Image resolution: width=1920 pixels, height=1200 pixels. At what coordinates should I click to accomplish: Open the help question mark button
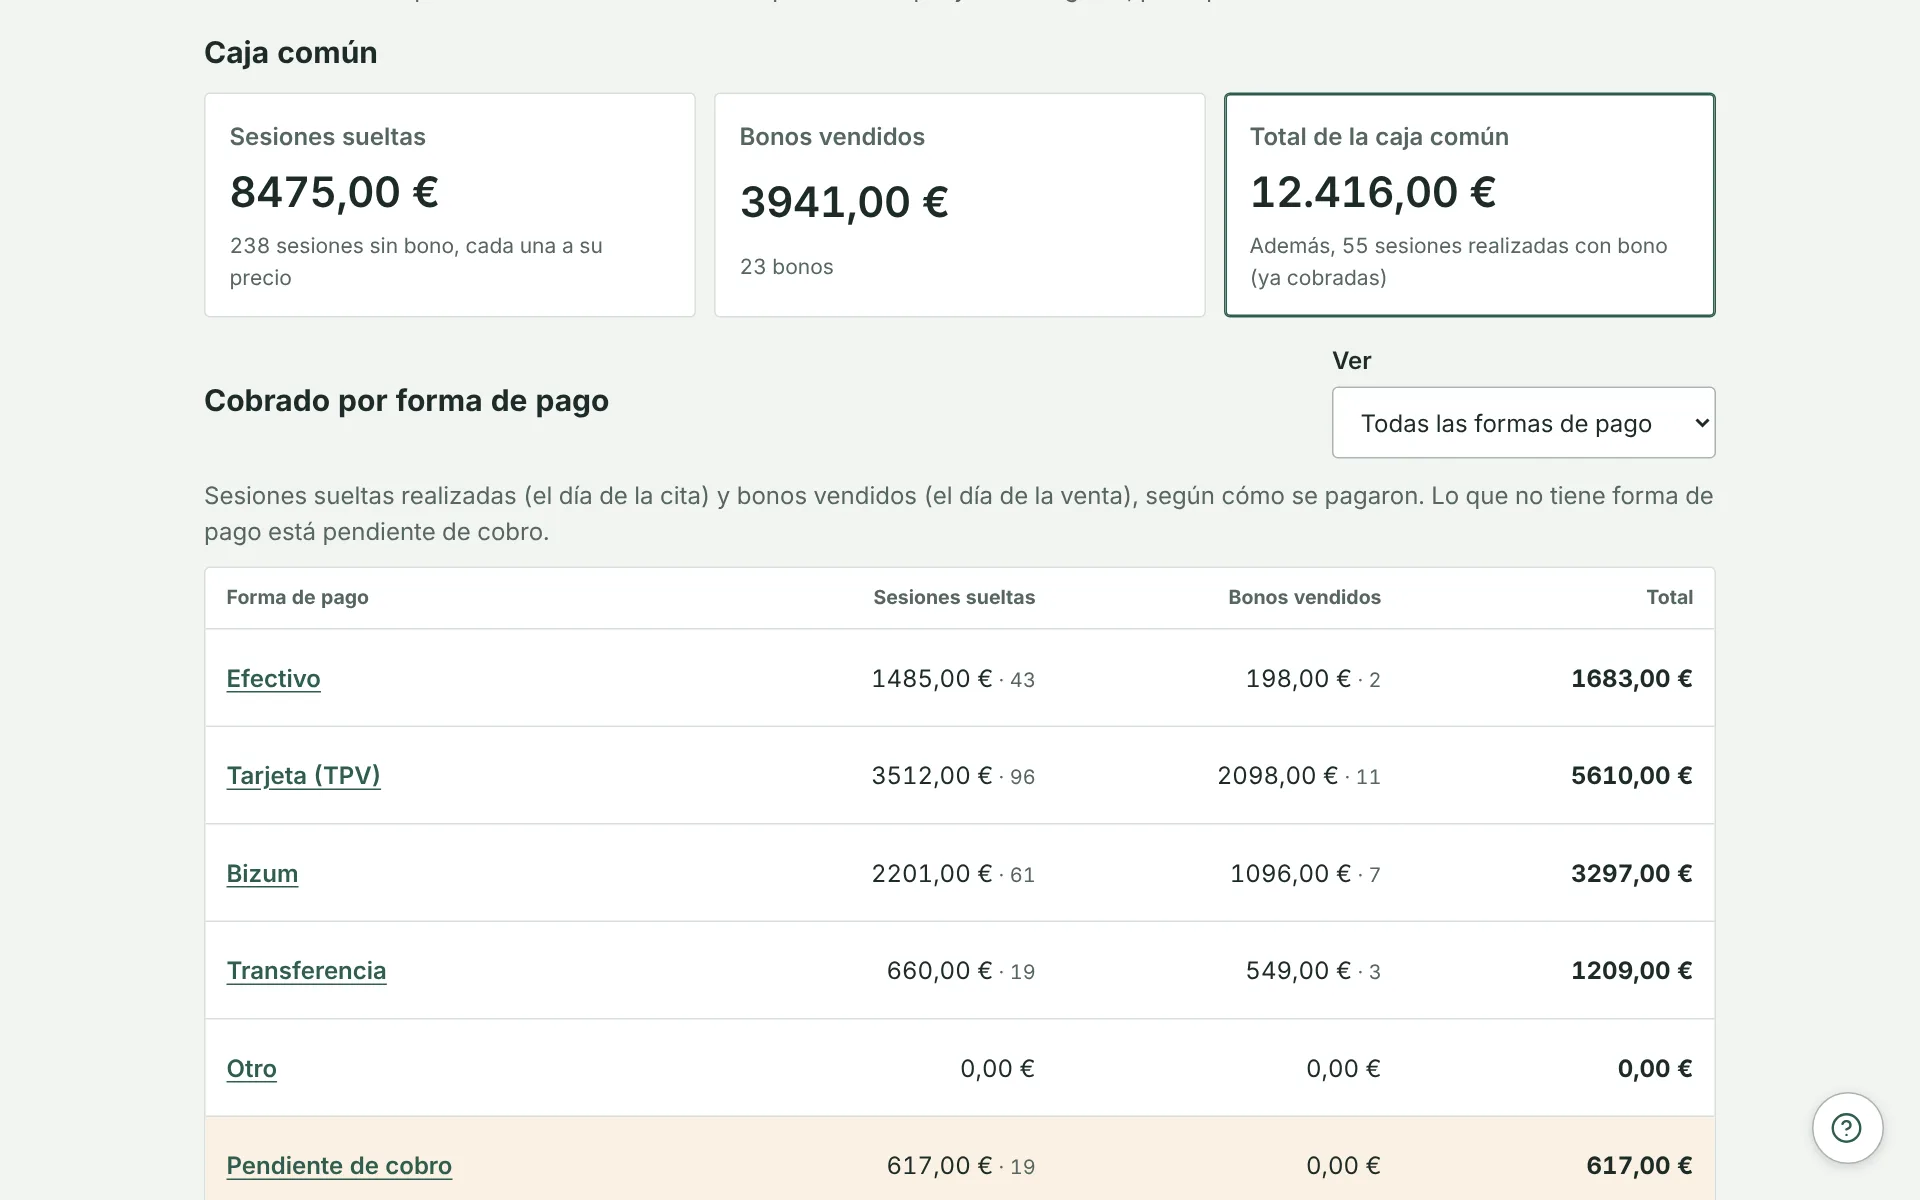[1847, 1128]
